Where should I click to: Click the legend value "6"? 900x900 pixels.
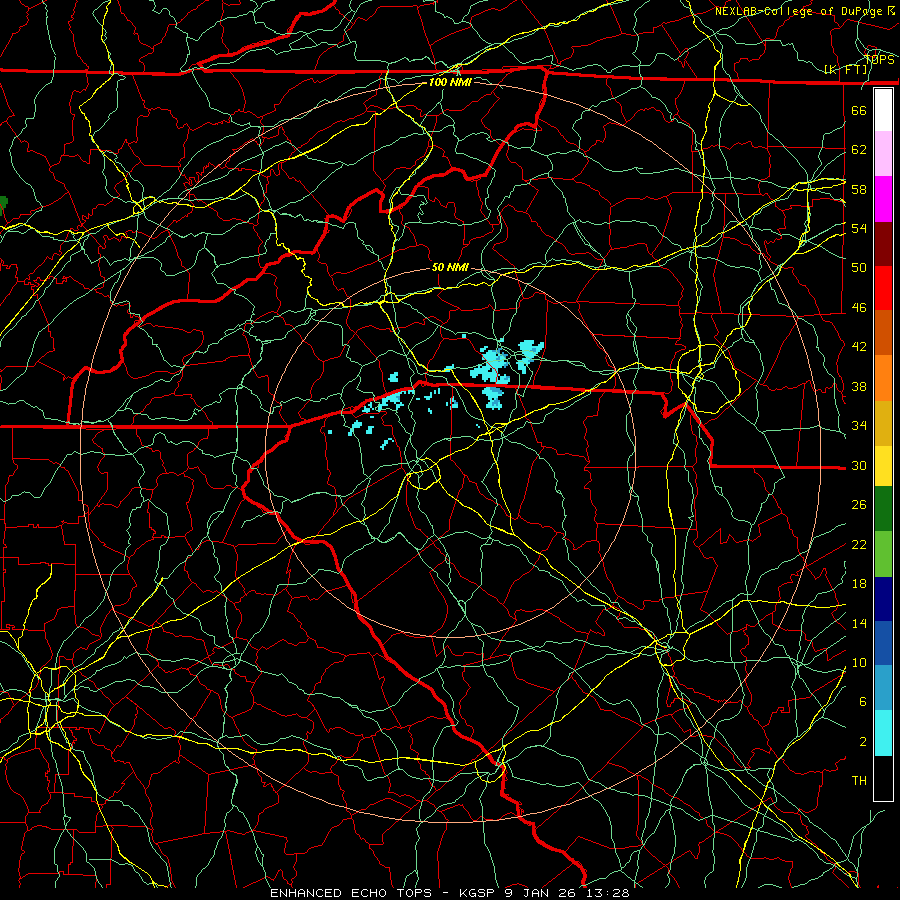point(863,701)
